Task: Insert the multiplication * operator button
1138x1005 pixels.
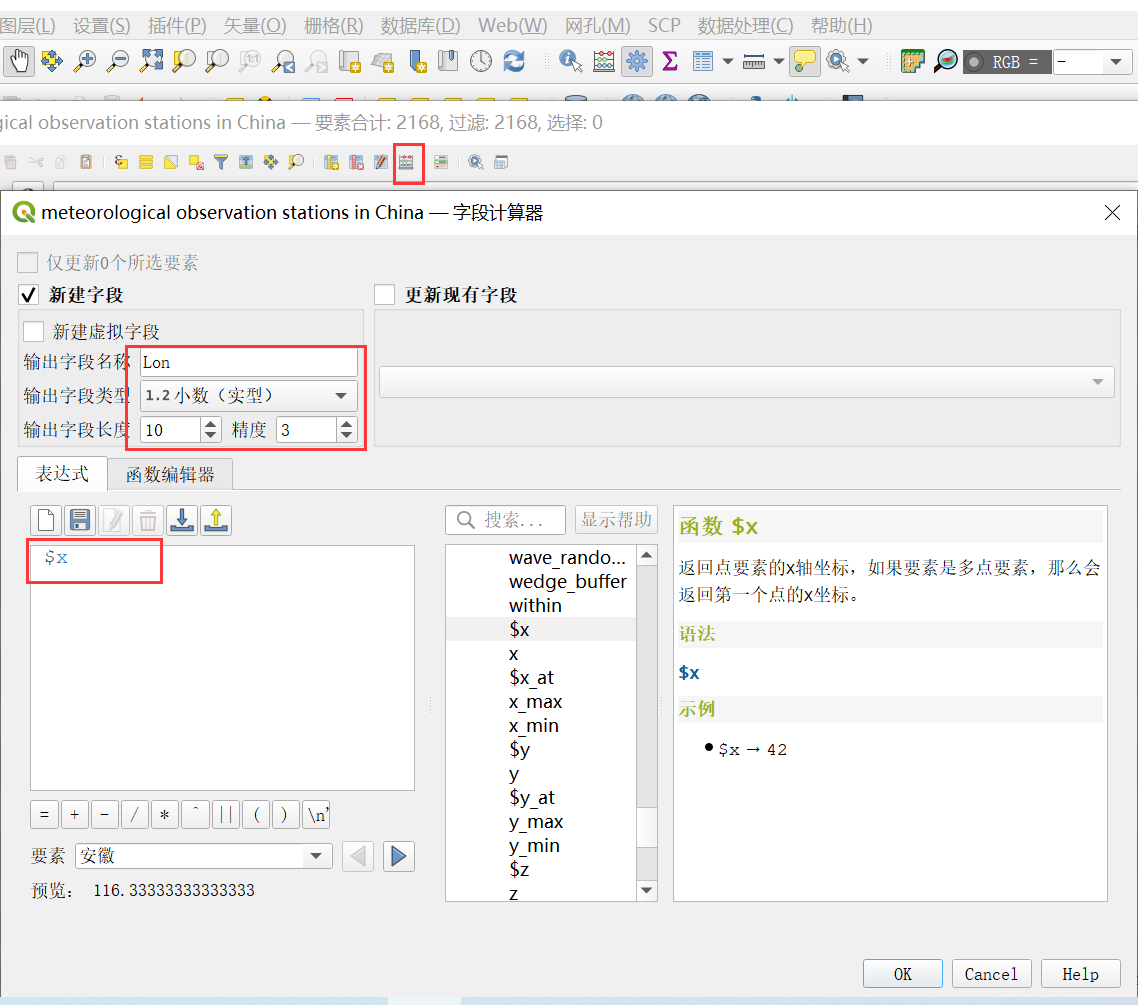Action: (x=165, y=814)
